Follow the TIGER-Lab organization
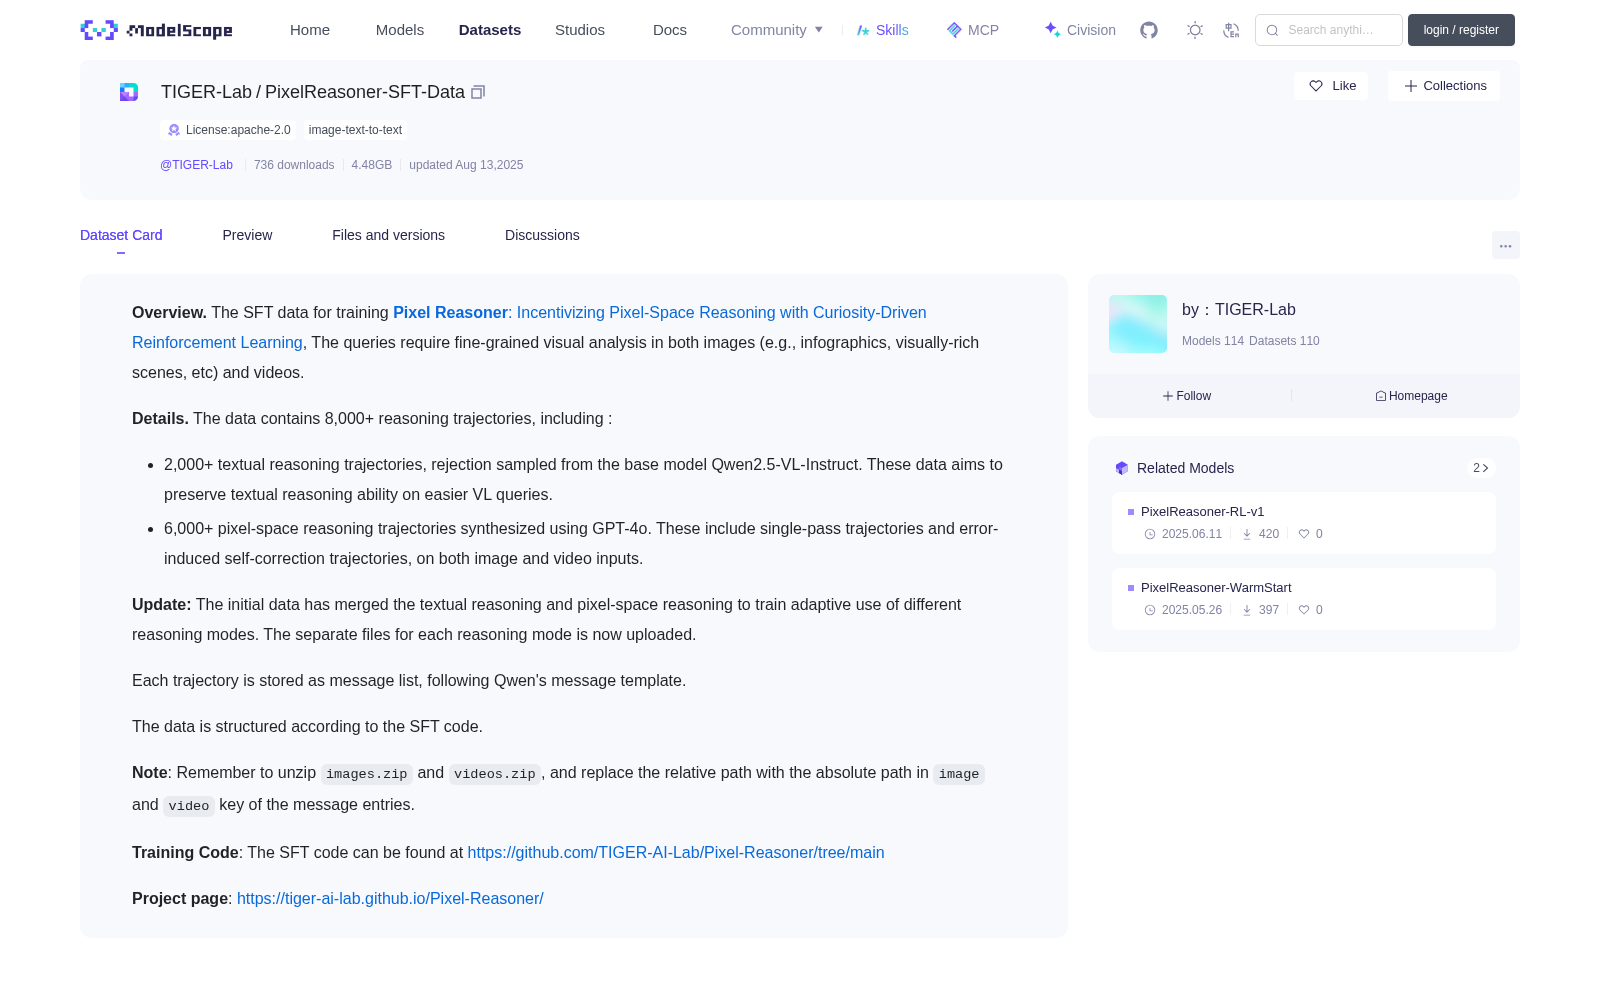 pos(1187,396)
